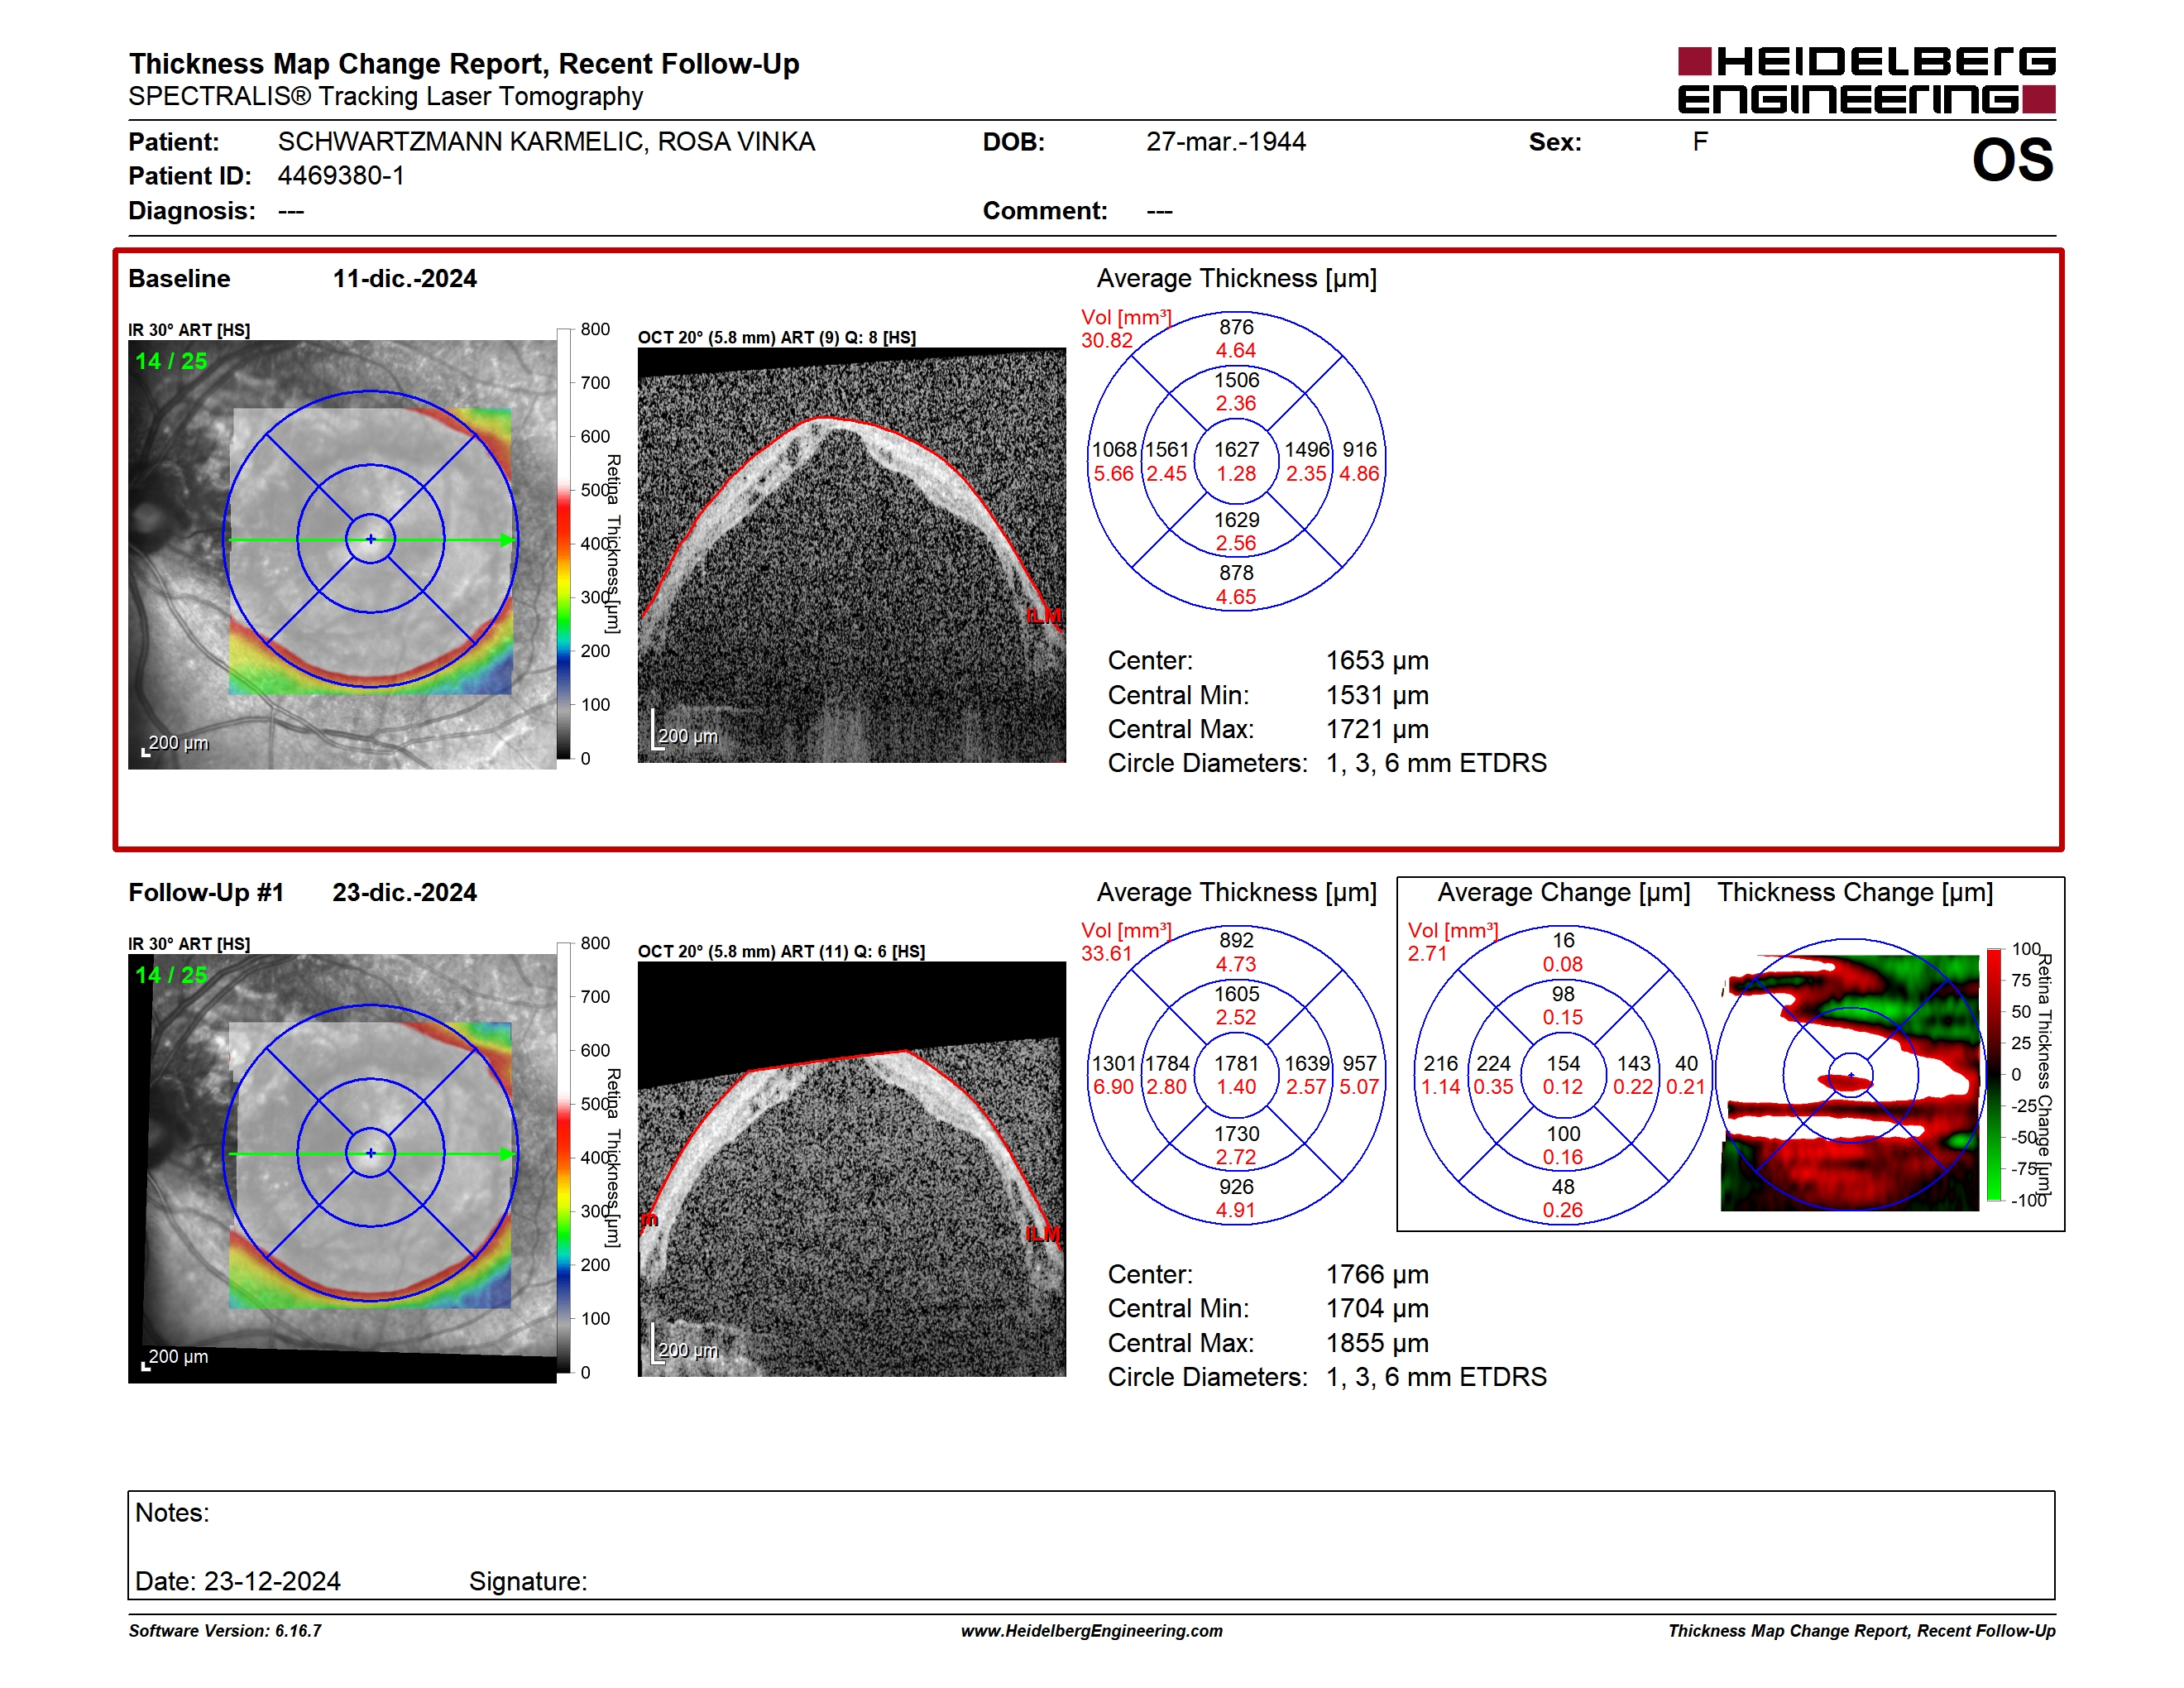Viewport: 2184px width, 1688px height.
Task: Click Baseline inner inferior value 1629
Action: point(1237,520)
